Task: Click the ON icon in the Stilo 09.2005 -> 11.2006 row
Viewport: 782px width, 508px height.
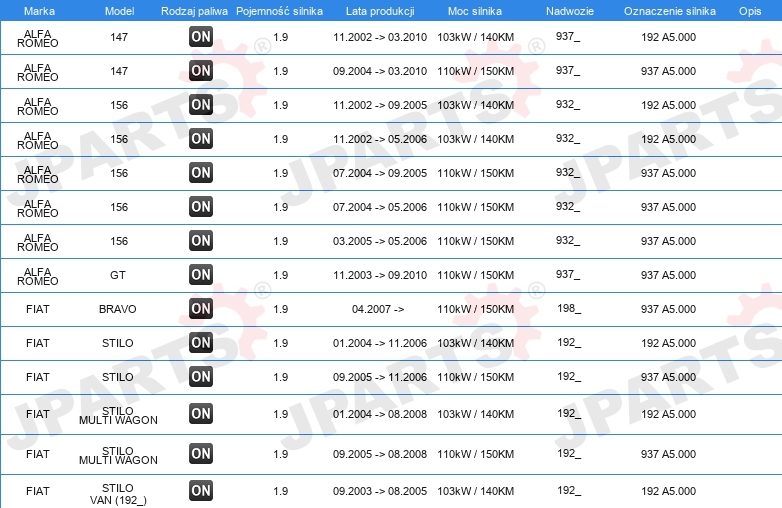Action: coord(201,376)
